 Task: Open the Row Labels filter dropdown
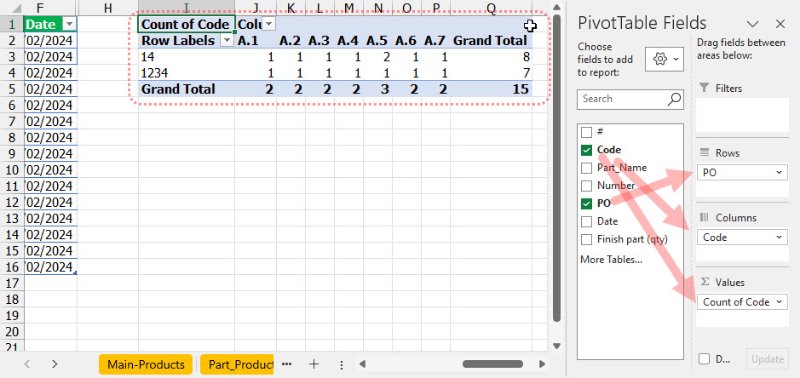click(227, 41)
